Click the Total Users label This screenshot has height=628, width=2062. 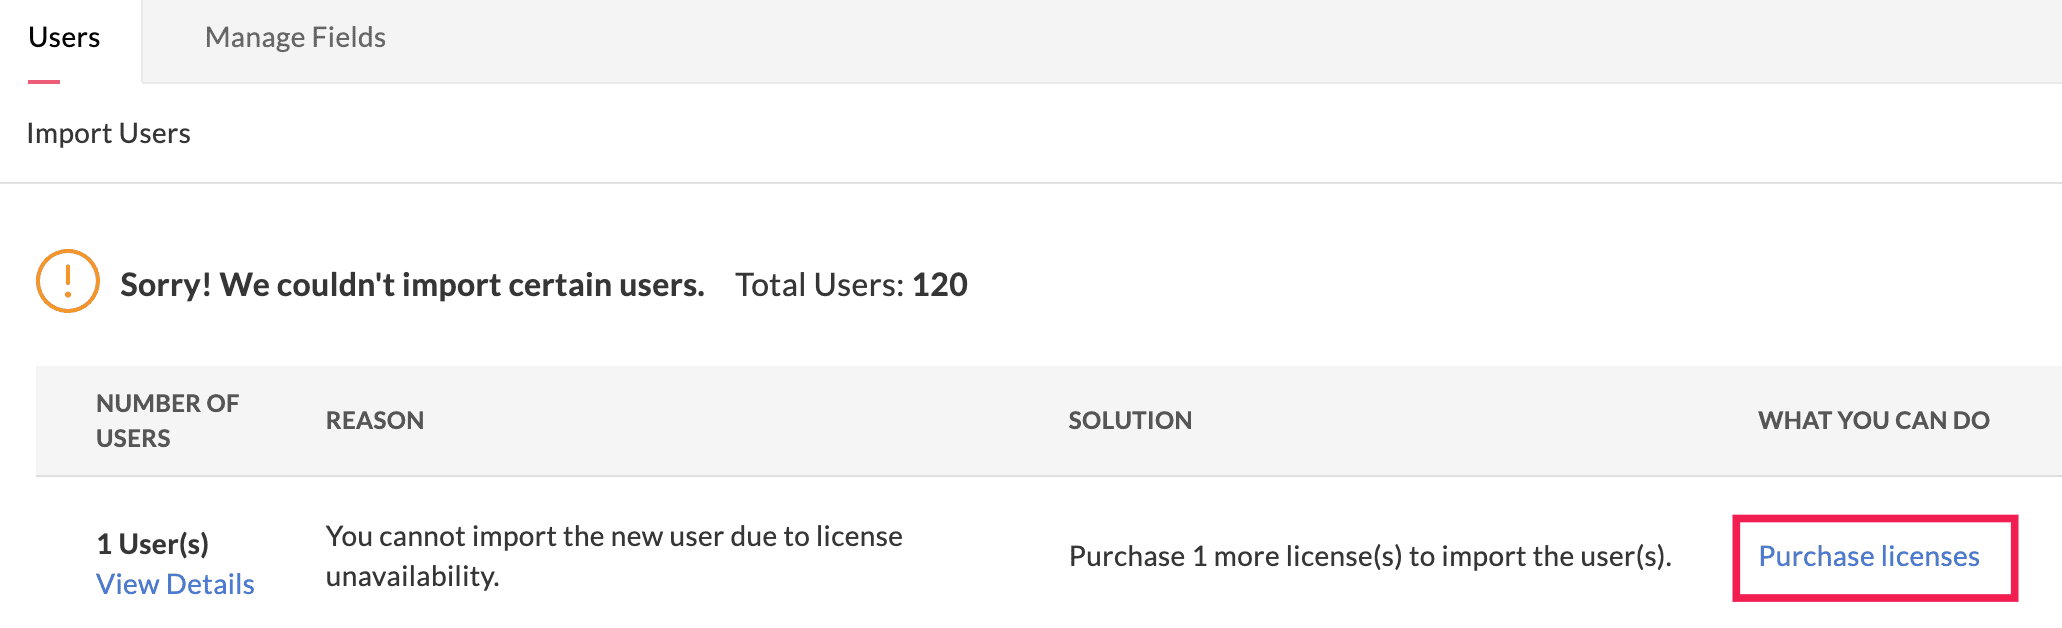(819, 285)
